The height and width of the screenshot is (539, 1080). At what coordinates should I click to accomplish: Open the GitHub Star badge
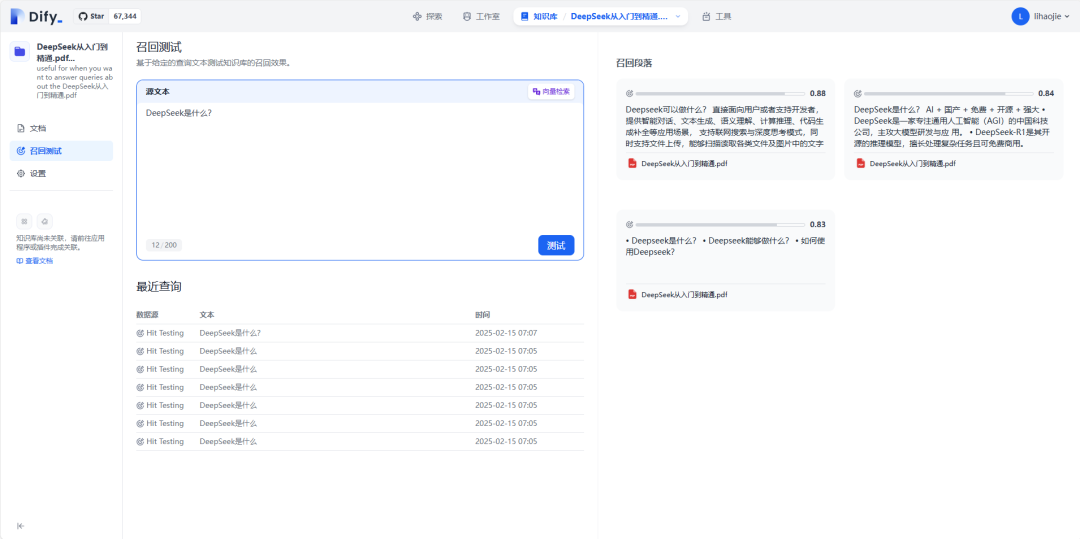pyautogui.click(x=107, y=16)
